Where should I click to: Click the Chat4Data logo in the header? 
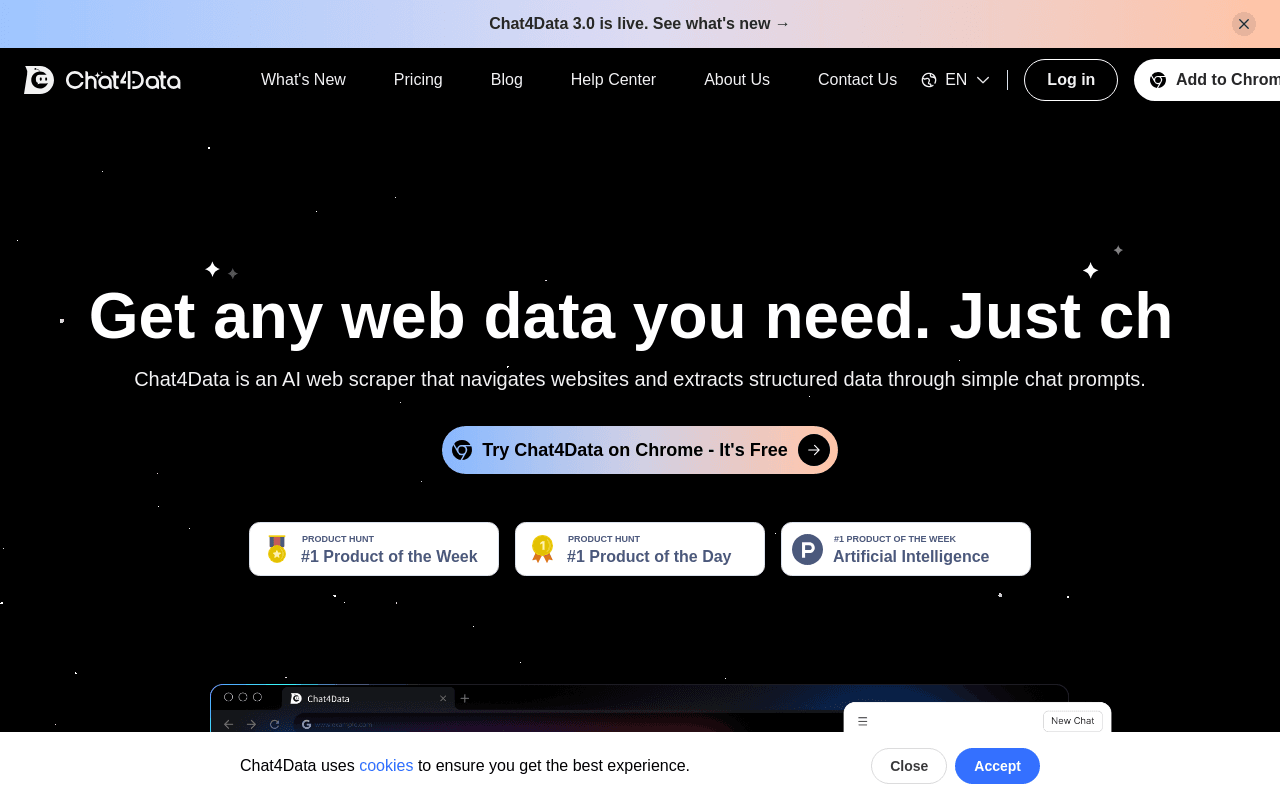pos(102,80)
